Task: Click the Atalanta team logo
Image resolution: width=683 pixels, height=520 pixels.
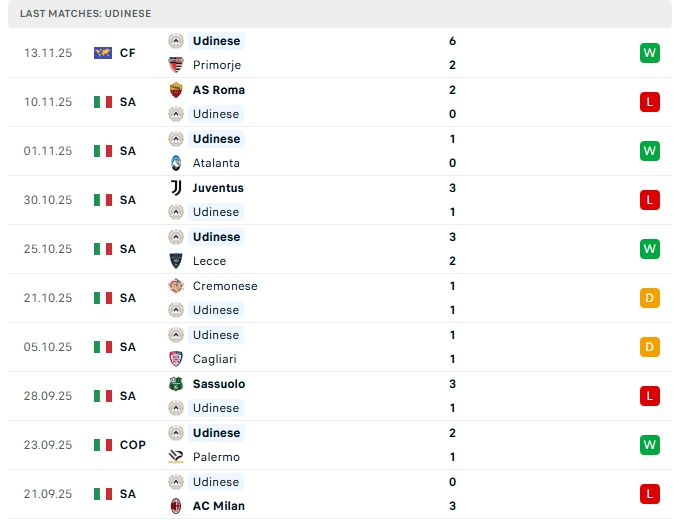Action: coord(176,163)
